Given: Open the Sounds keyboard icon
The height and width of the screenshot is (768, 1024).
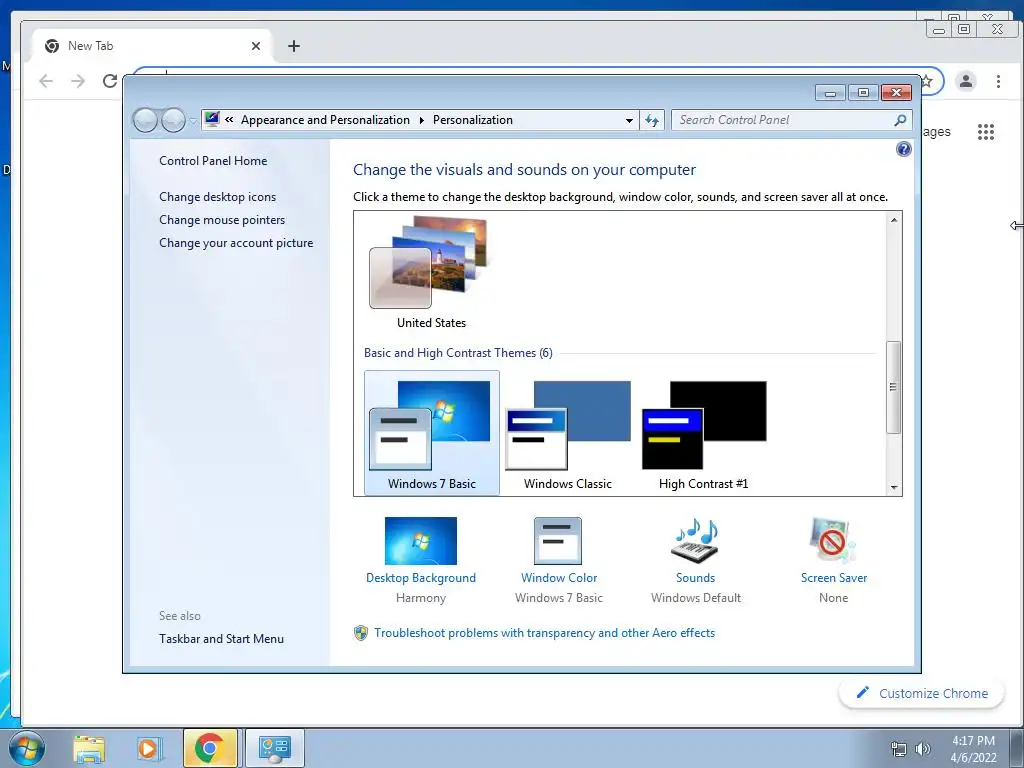Looking at the screenshot, I should [x=695, y=541].
